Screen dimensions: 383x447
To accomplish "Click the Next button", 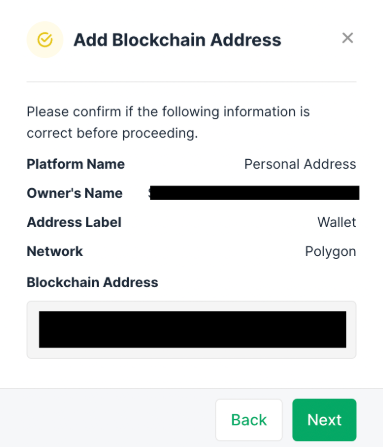I will tap(324, 420).
